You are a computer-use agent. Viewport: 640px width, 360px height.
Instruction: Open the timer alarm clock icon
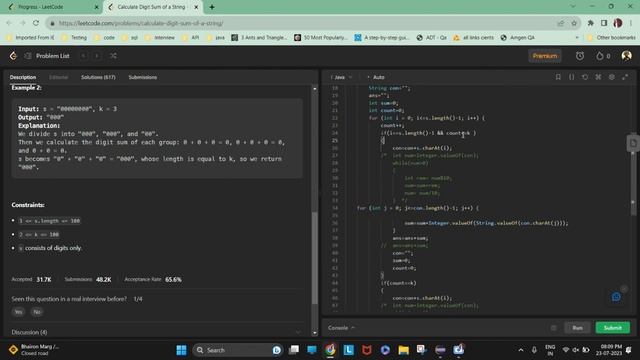(580, 56)
